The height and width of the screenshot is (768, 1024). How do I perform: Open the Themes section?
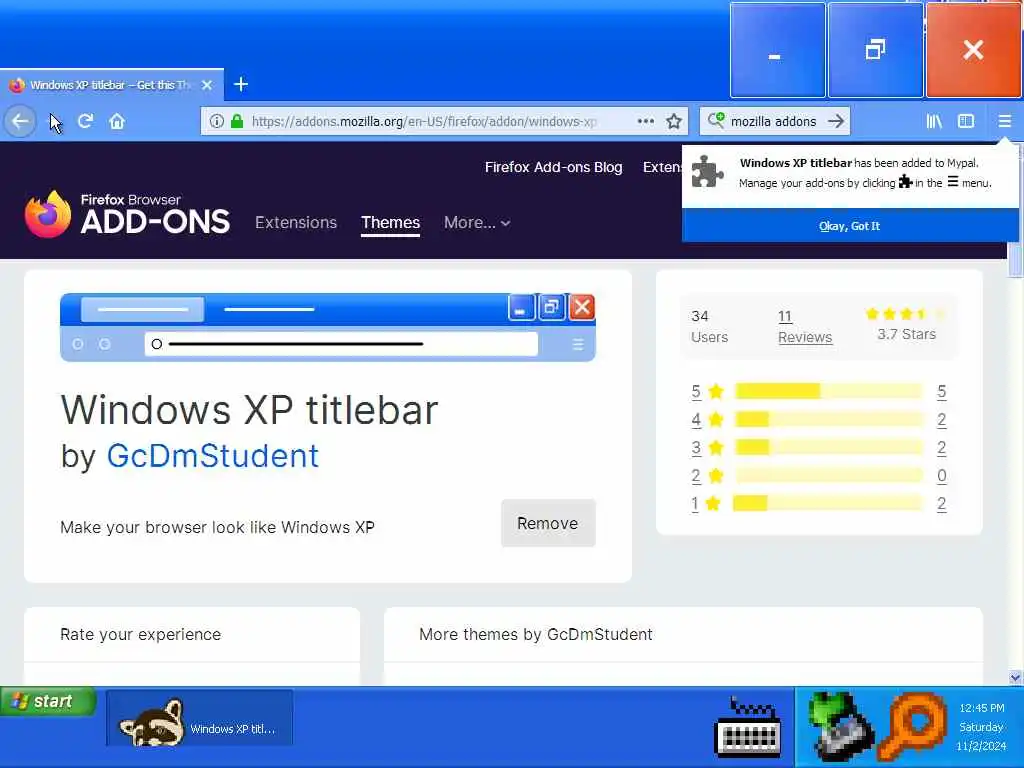(391, 223)
